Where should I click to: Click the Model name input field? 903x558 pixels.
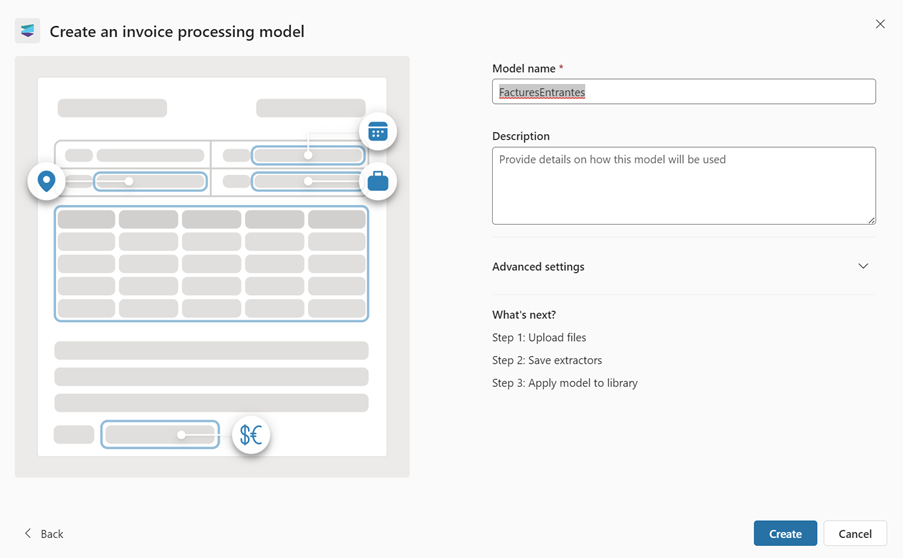click(684, 92)
